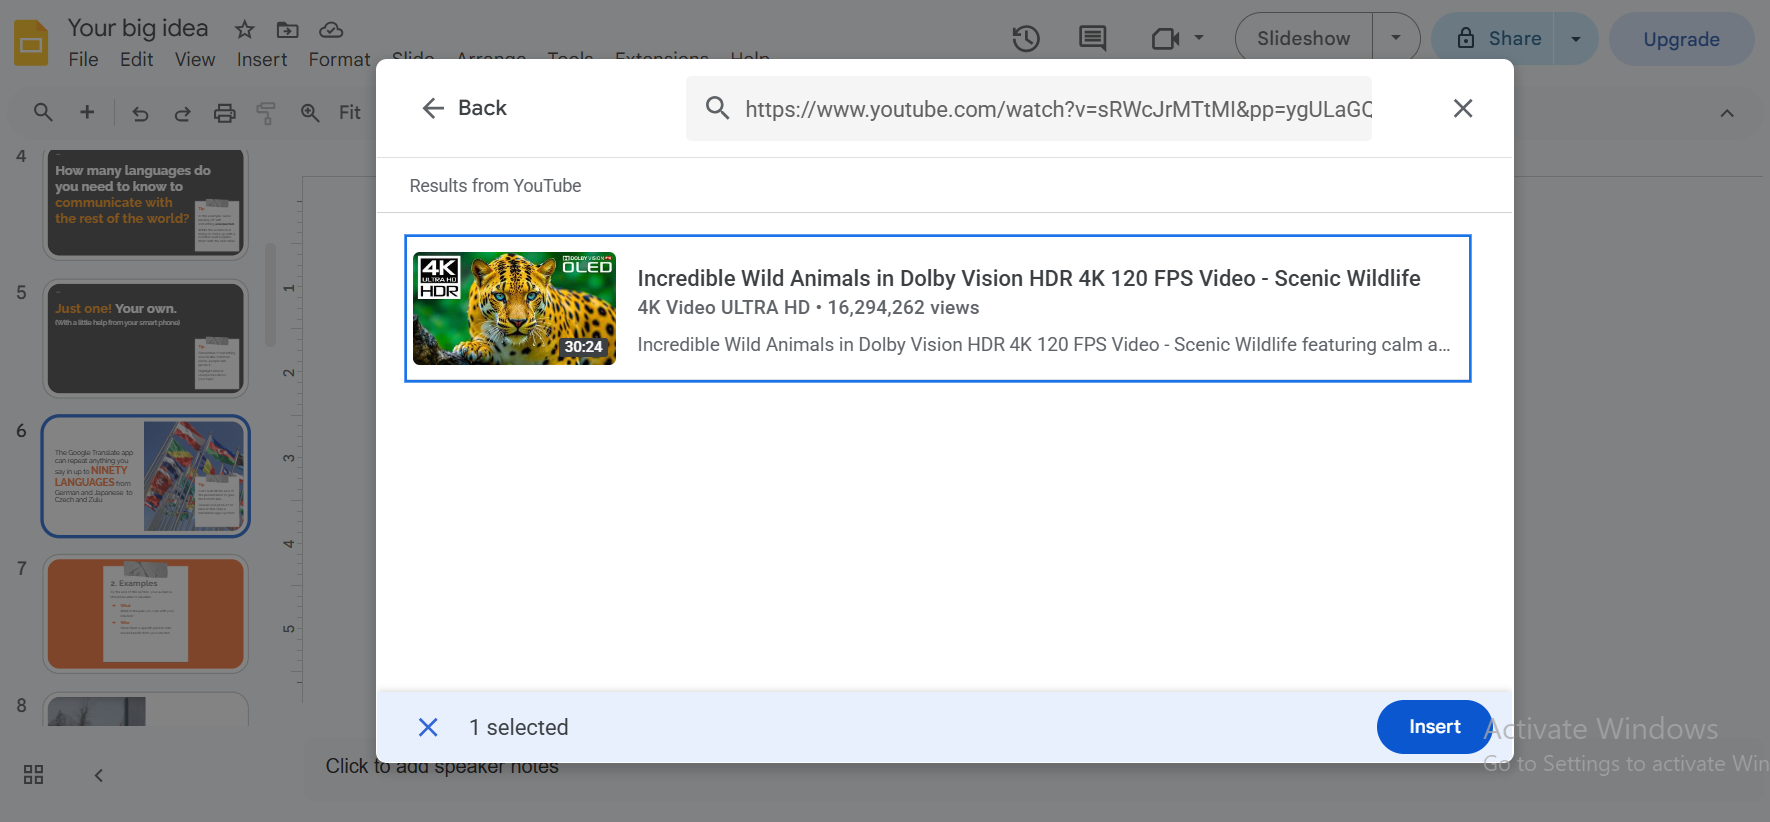Click the video title Incredible Wild Animals

point(1029,278)
